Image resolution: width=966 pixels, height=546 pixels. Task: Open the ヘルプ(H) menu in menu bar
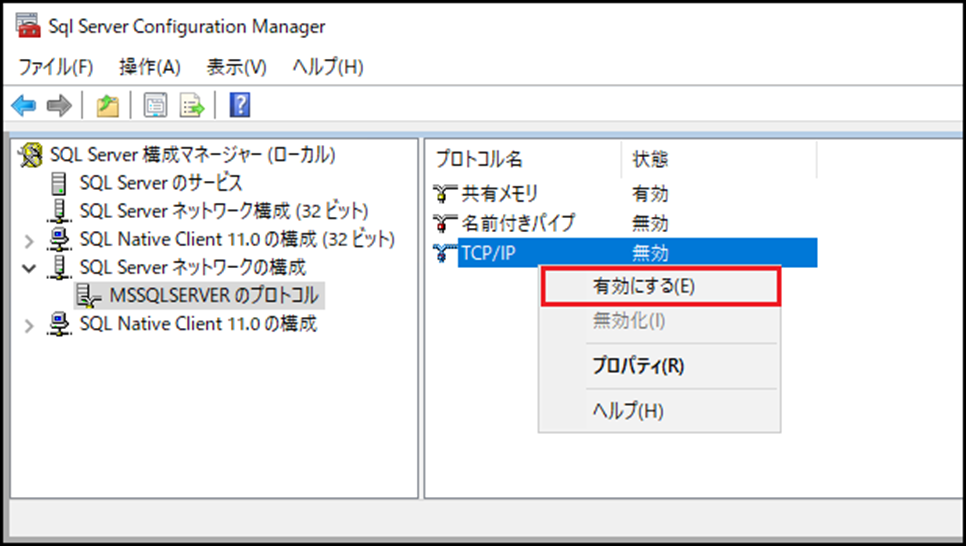[328, 67]
